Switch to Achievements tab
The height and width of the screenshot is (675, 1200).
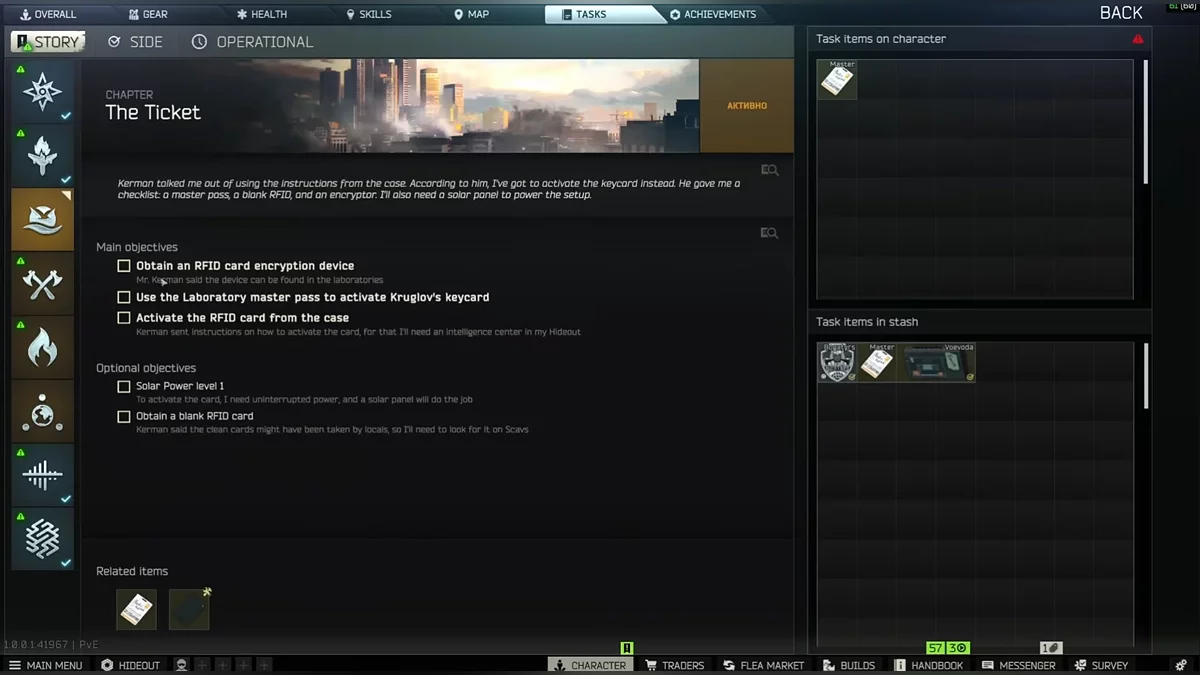click(713, 14)
